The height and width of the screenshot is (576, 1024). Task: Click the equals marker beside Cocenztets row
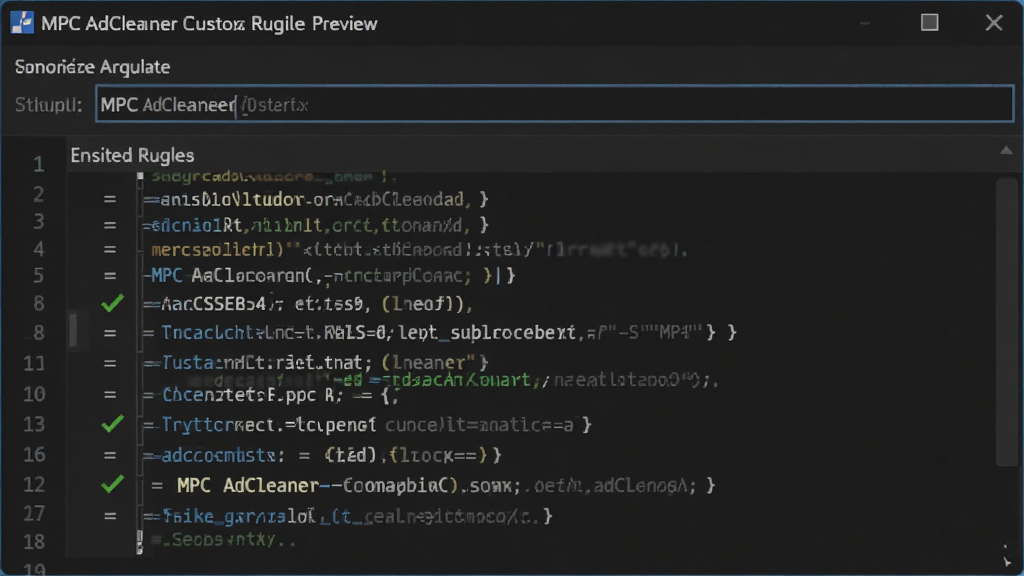coord(110,394)
